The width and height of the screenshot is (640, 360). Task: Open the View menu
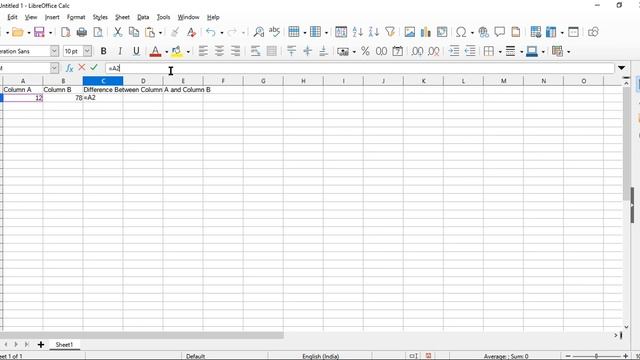coord(31,17)
